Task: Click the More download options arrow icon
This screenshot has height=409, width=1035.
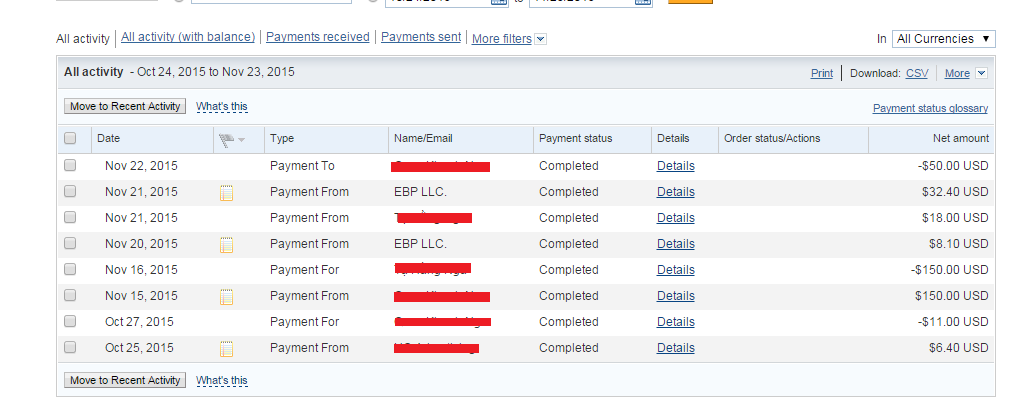Action: [x=981, y=73]
